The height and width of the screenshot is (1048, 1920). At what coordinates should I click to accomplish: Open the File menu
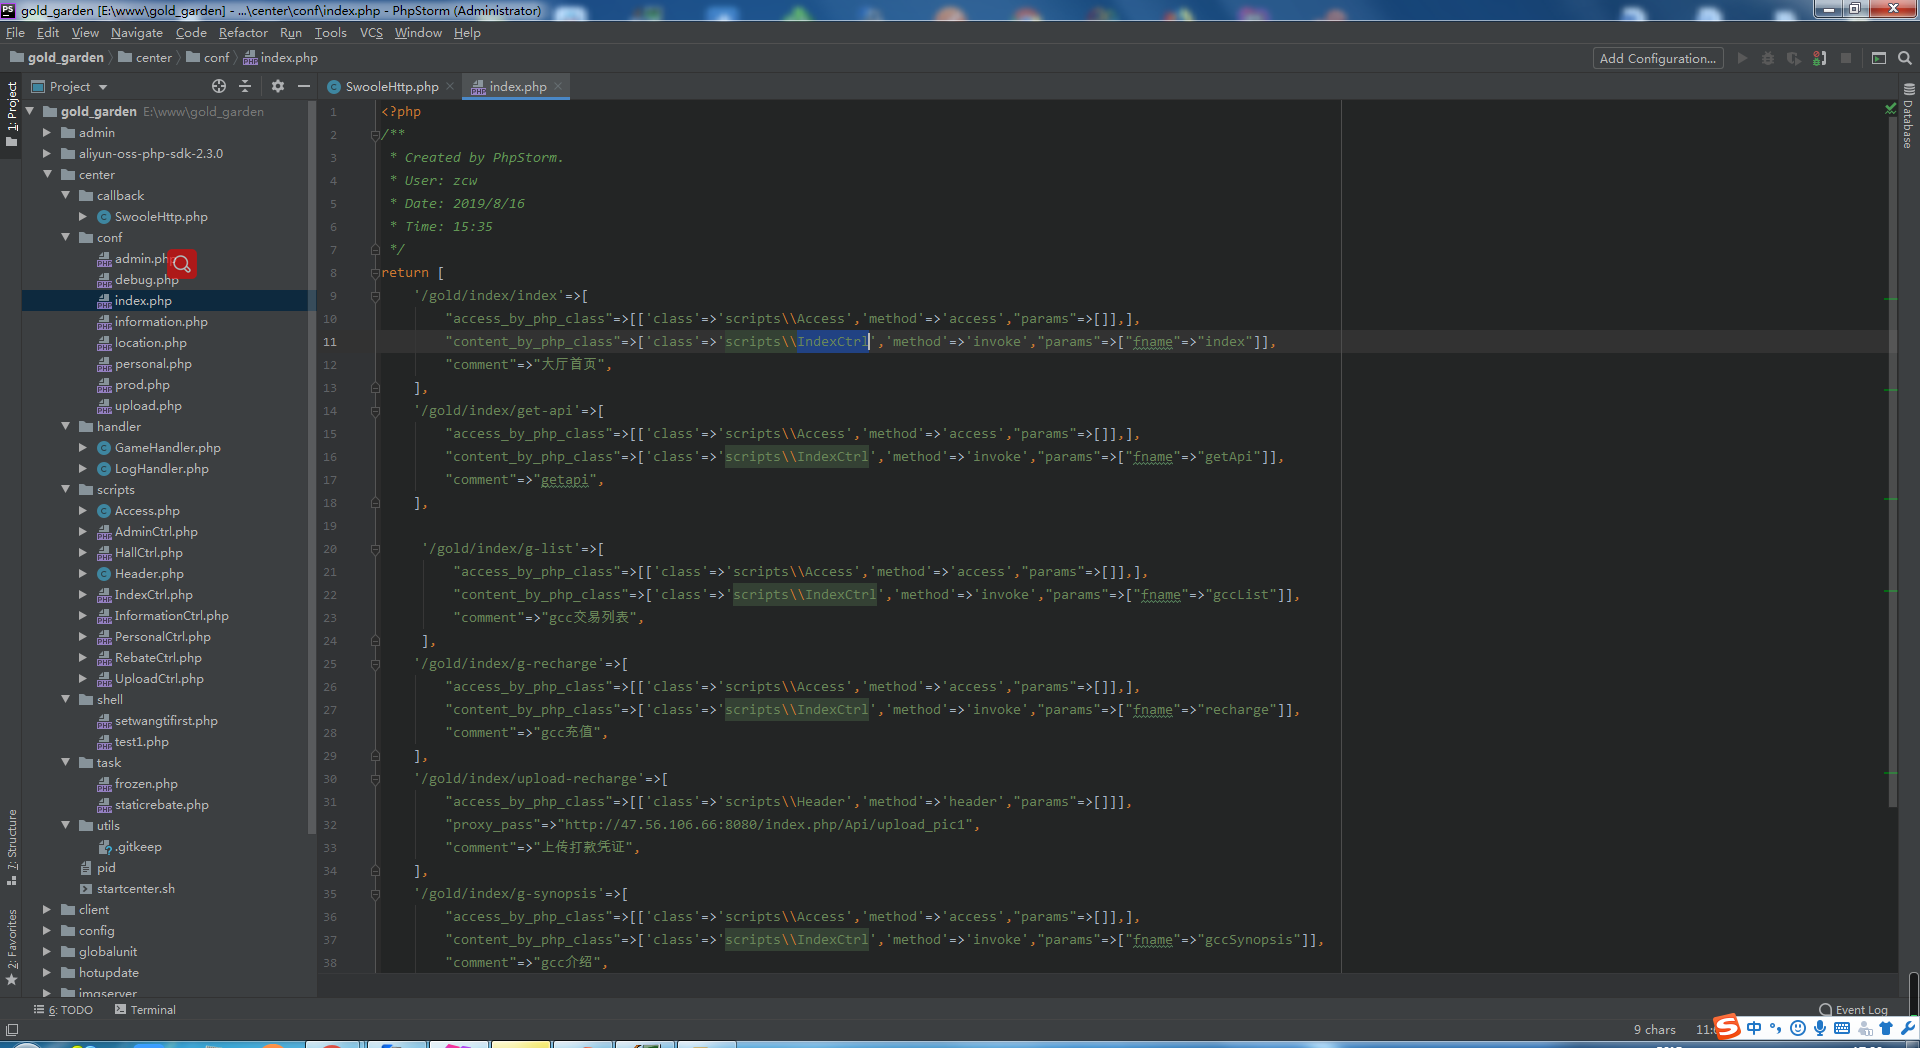point(15,33)
